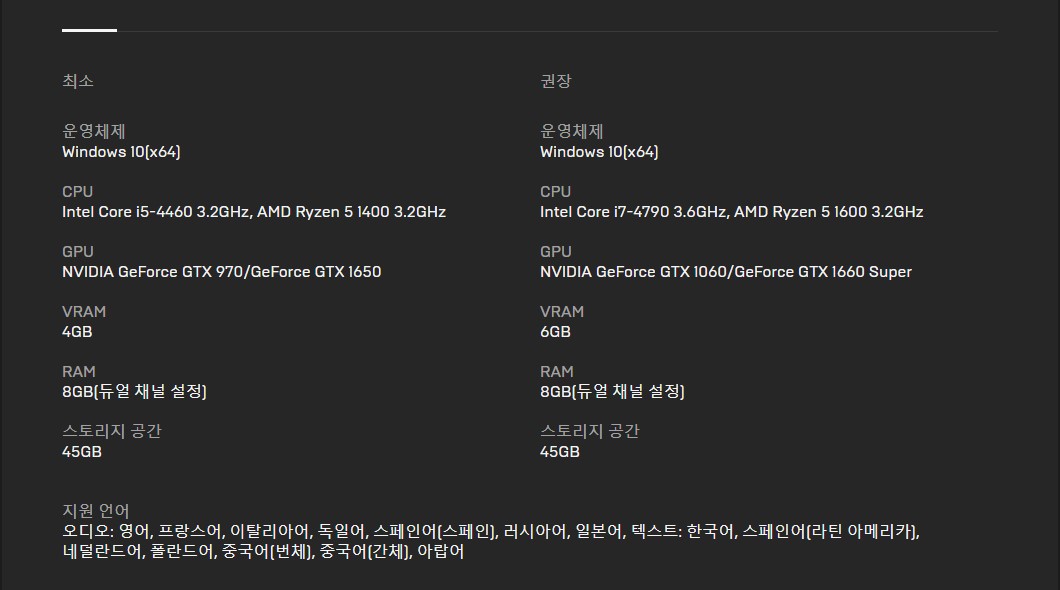Click the '지원 언어' supported languages heading
The height and width of the screenshot is (590, 1060).
click(x=96, y=511)
